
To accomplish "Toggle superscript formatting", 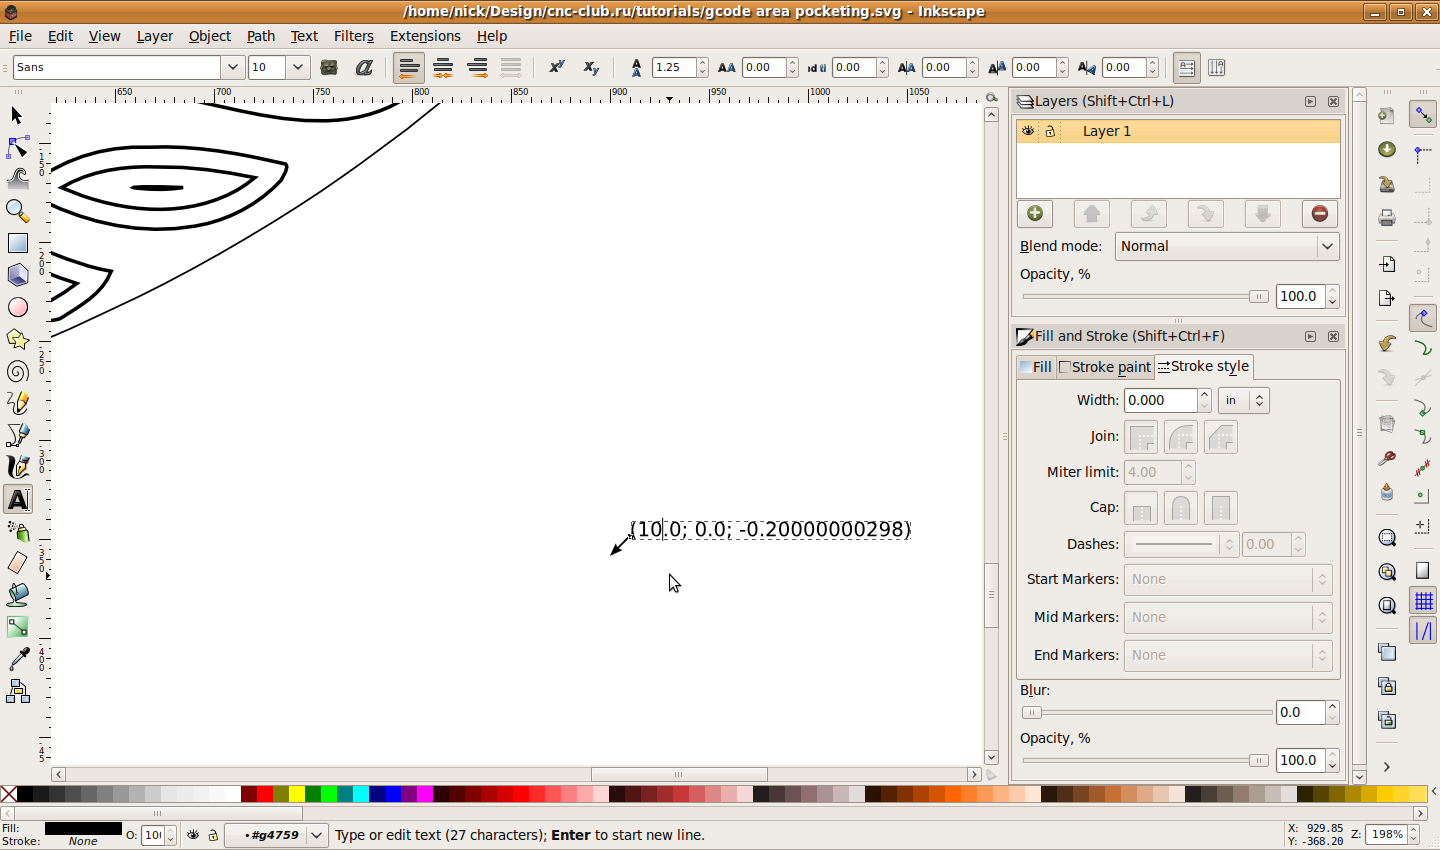I will [x=557, y=68].
